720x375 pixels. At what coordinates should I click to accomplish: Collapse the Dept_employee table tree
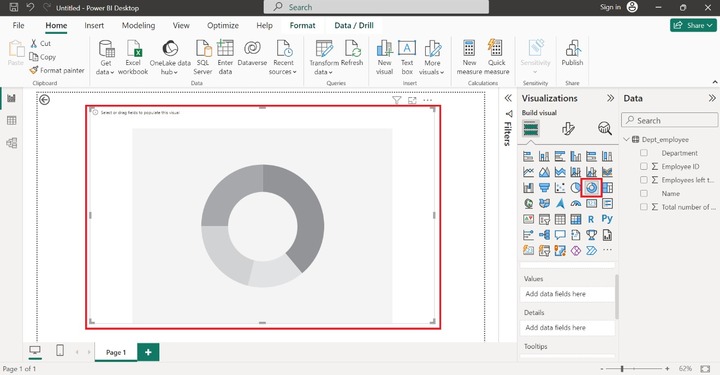tap(626, 139)
